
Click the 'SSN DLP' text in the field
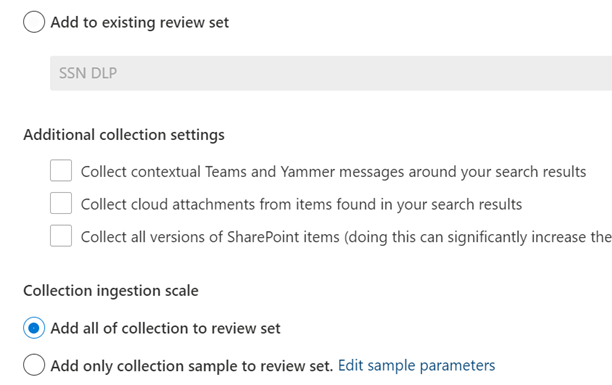pos(88,73)
